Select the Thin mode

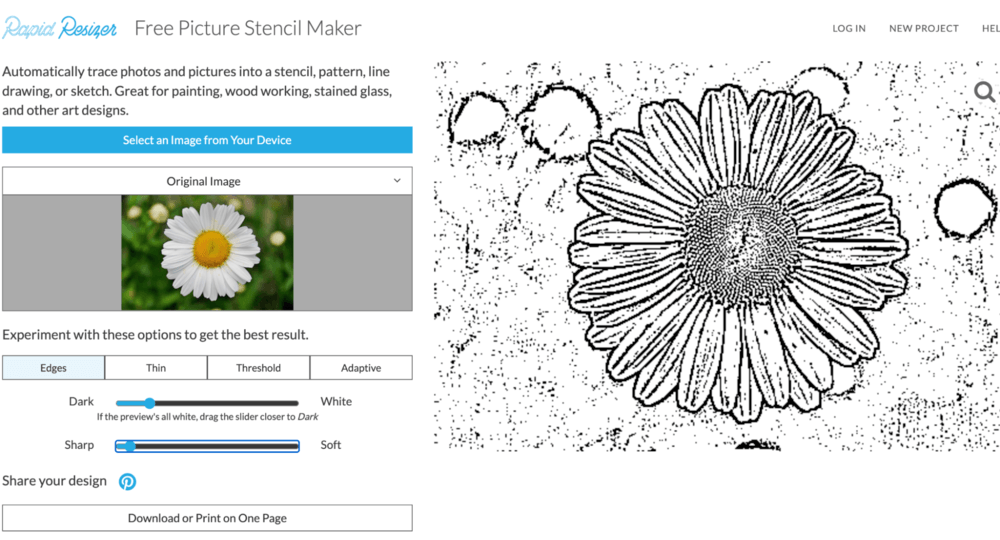pos(156,368)
